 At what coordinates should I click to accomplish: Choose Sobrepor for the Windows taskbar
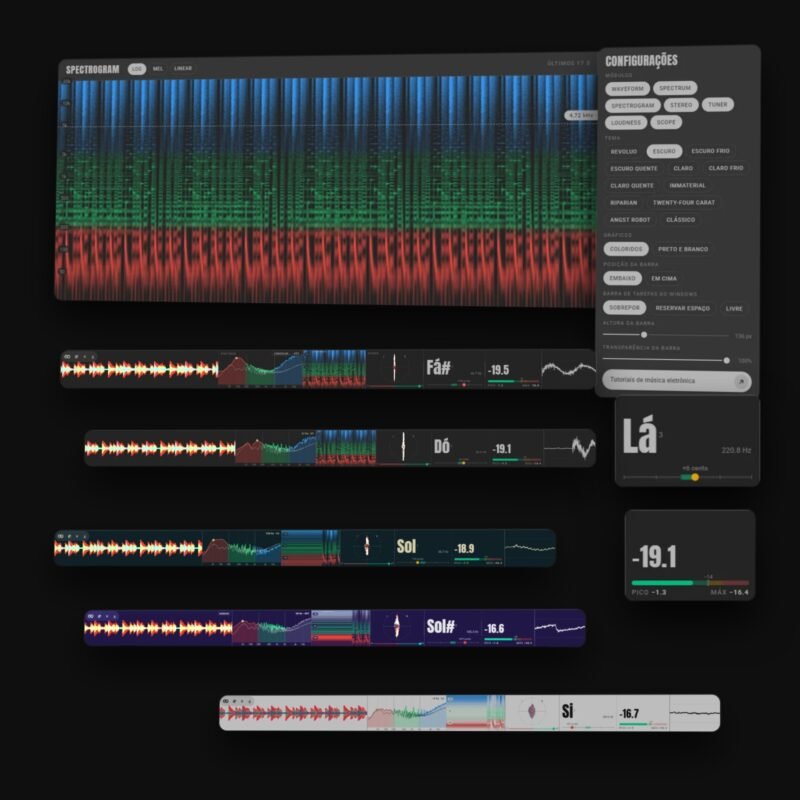(624, 308)
